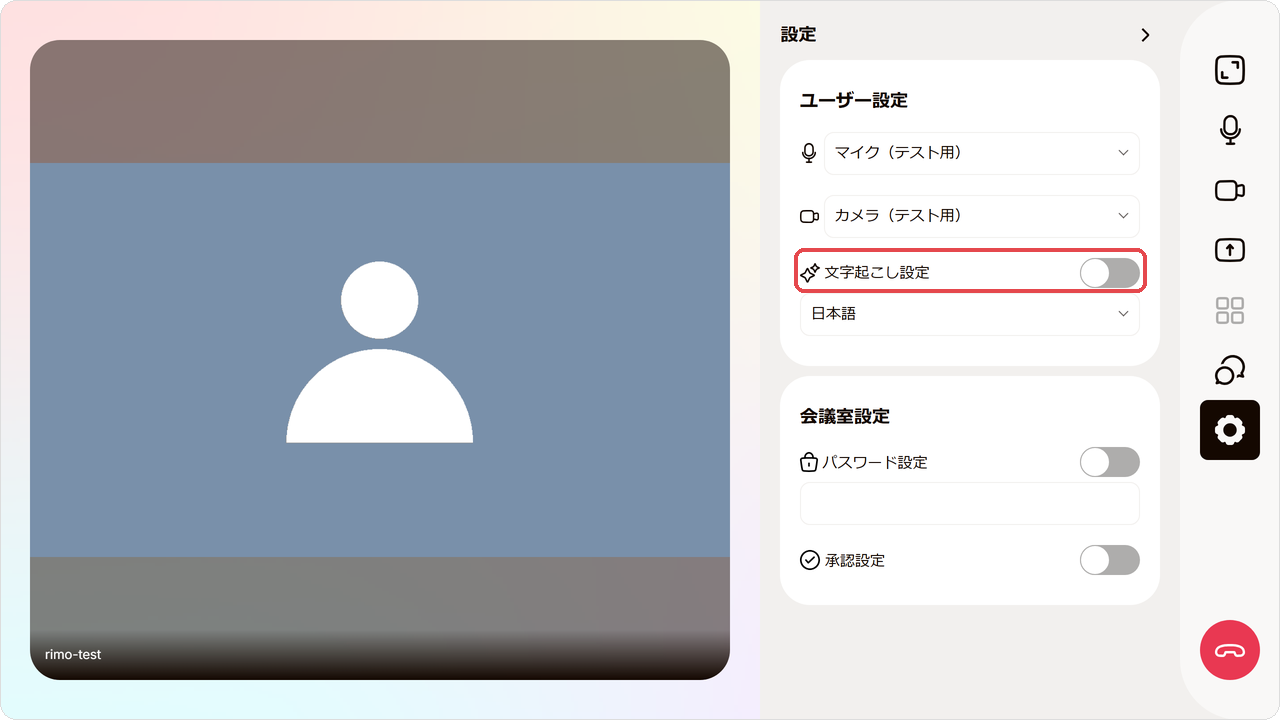Open the 日本語 language dropdown
The height and width of the screenshot is (720, 1280).
pos(970,314)
